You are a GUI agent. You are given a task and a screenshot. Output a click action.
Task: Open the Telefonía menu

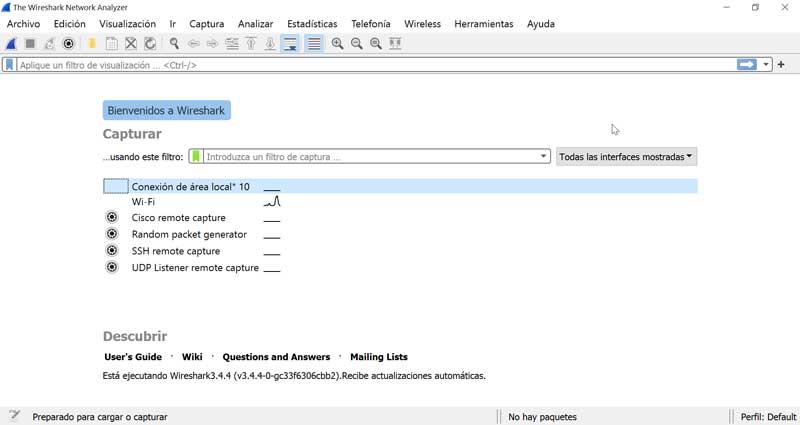[x=371, y=24]
